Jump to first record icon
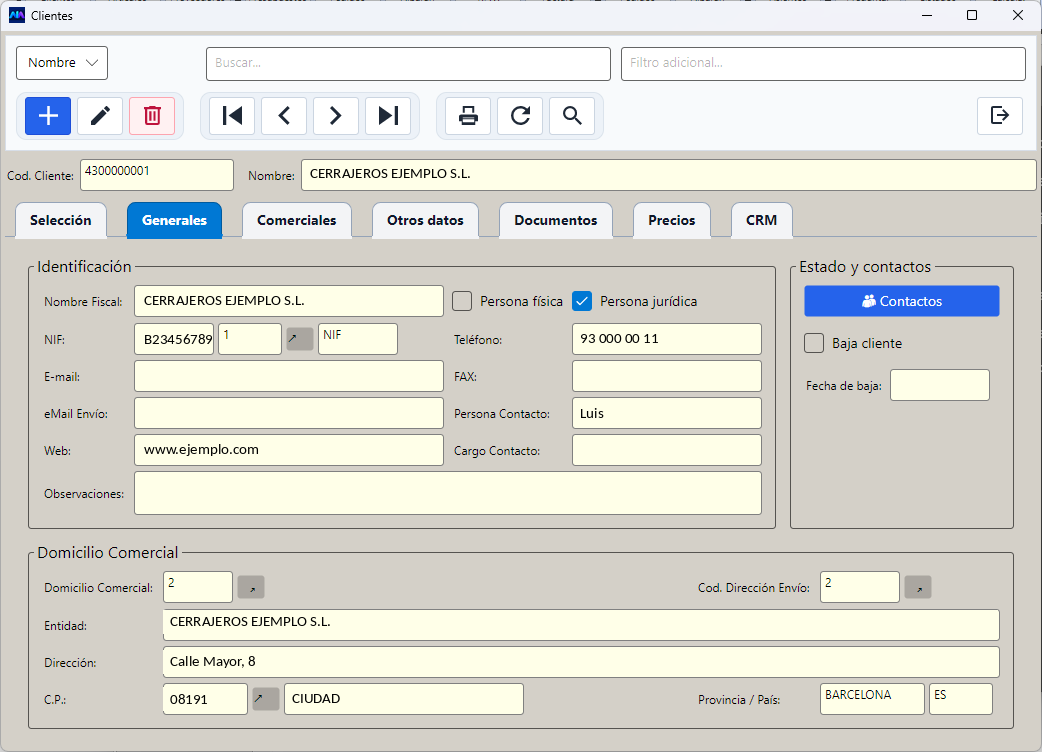The width and height of the screenshot is (1042, 752). 232,116
